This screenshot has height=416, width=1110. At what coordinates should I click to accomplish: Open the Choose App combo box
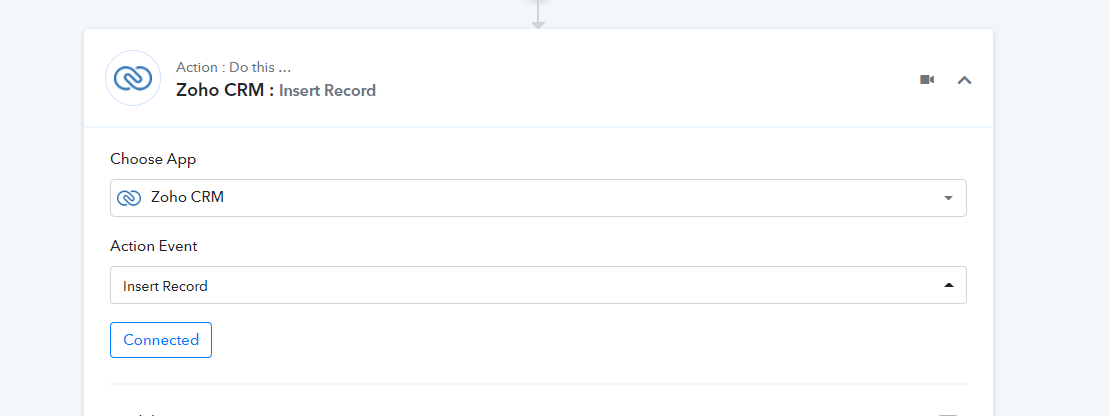pyautogui.click(x=538, y=198)
